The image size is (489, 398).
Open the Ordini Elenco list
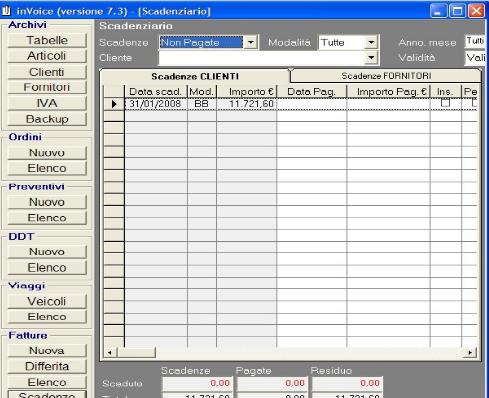coord(47,168)
